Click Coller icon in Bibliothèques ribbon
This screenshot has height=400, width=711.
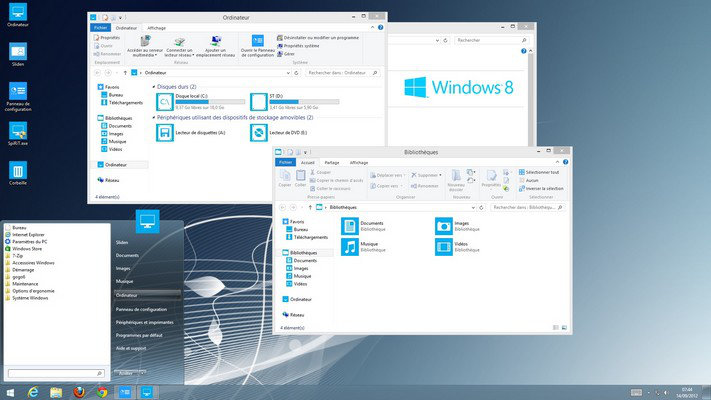301,175
